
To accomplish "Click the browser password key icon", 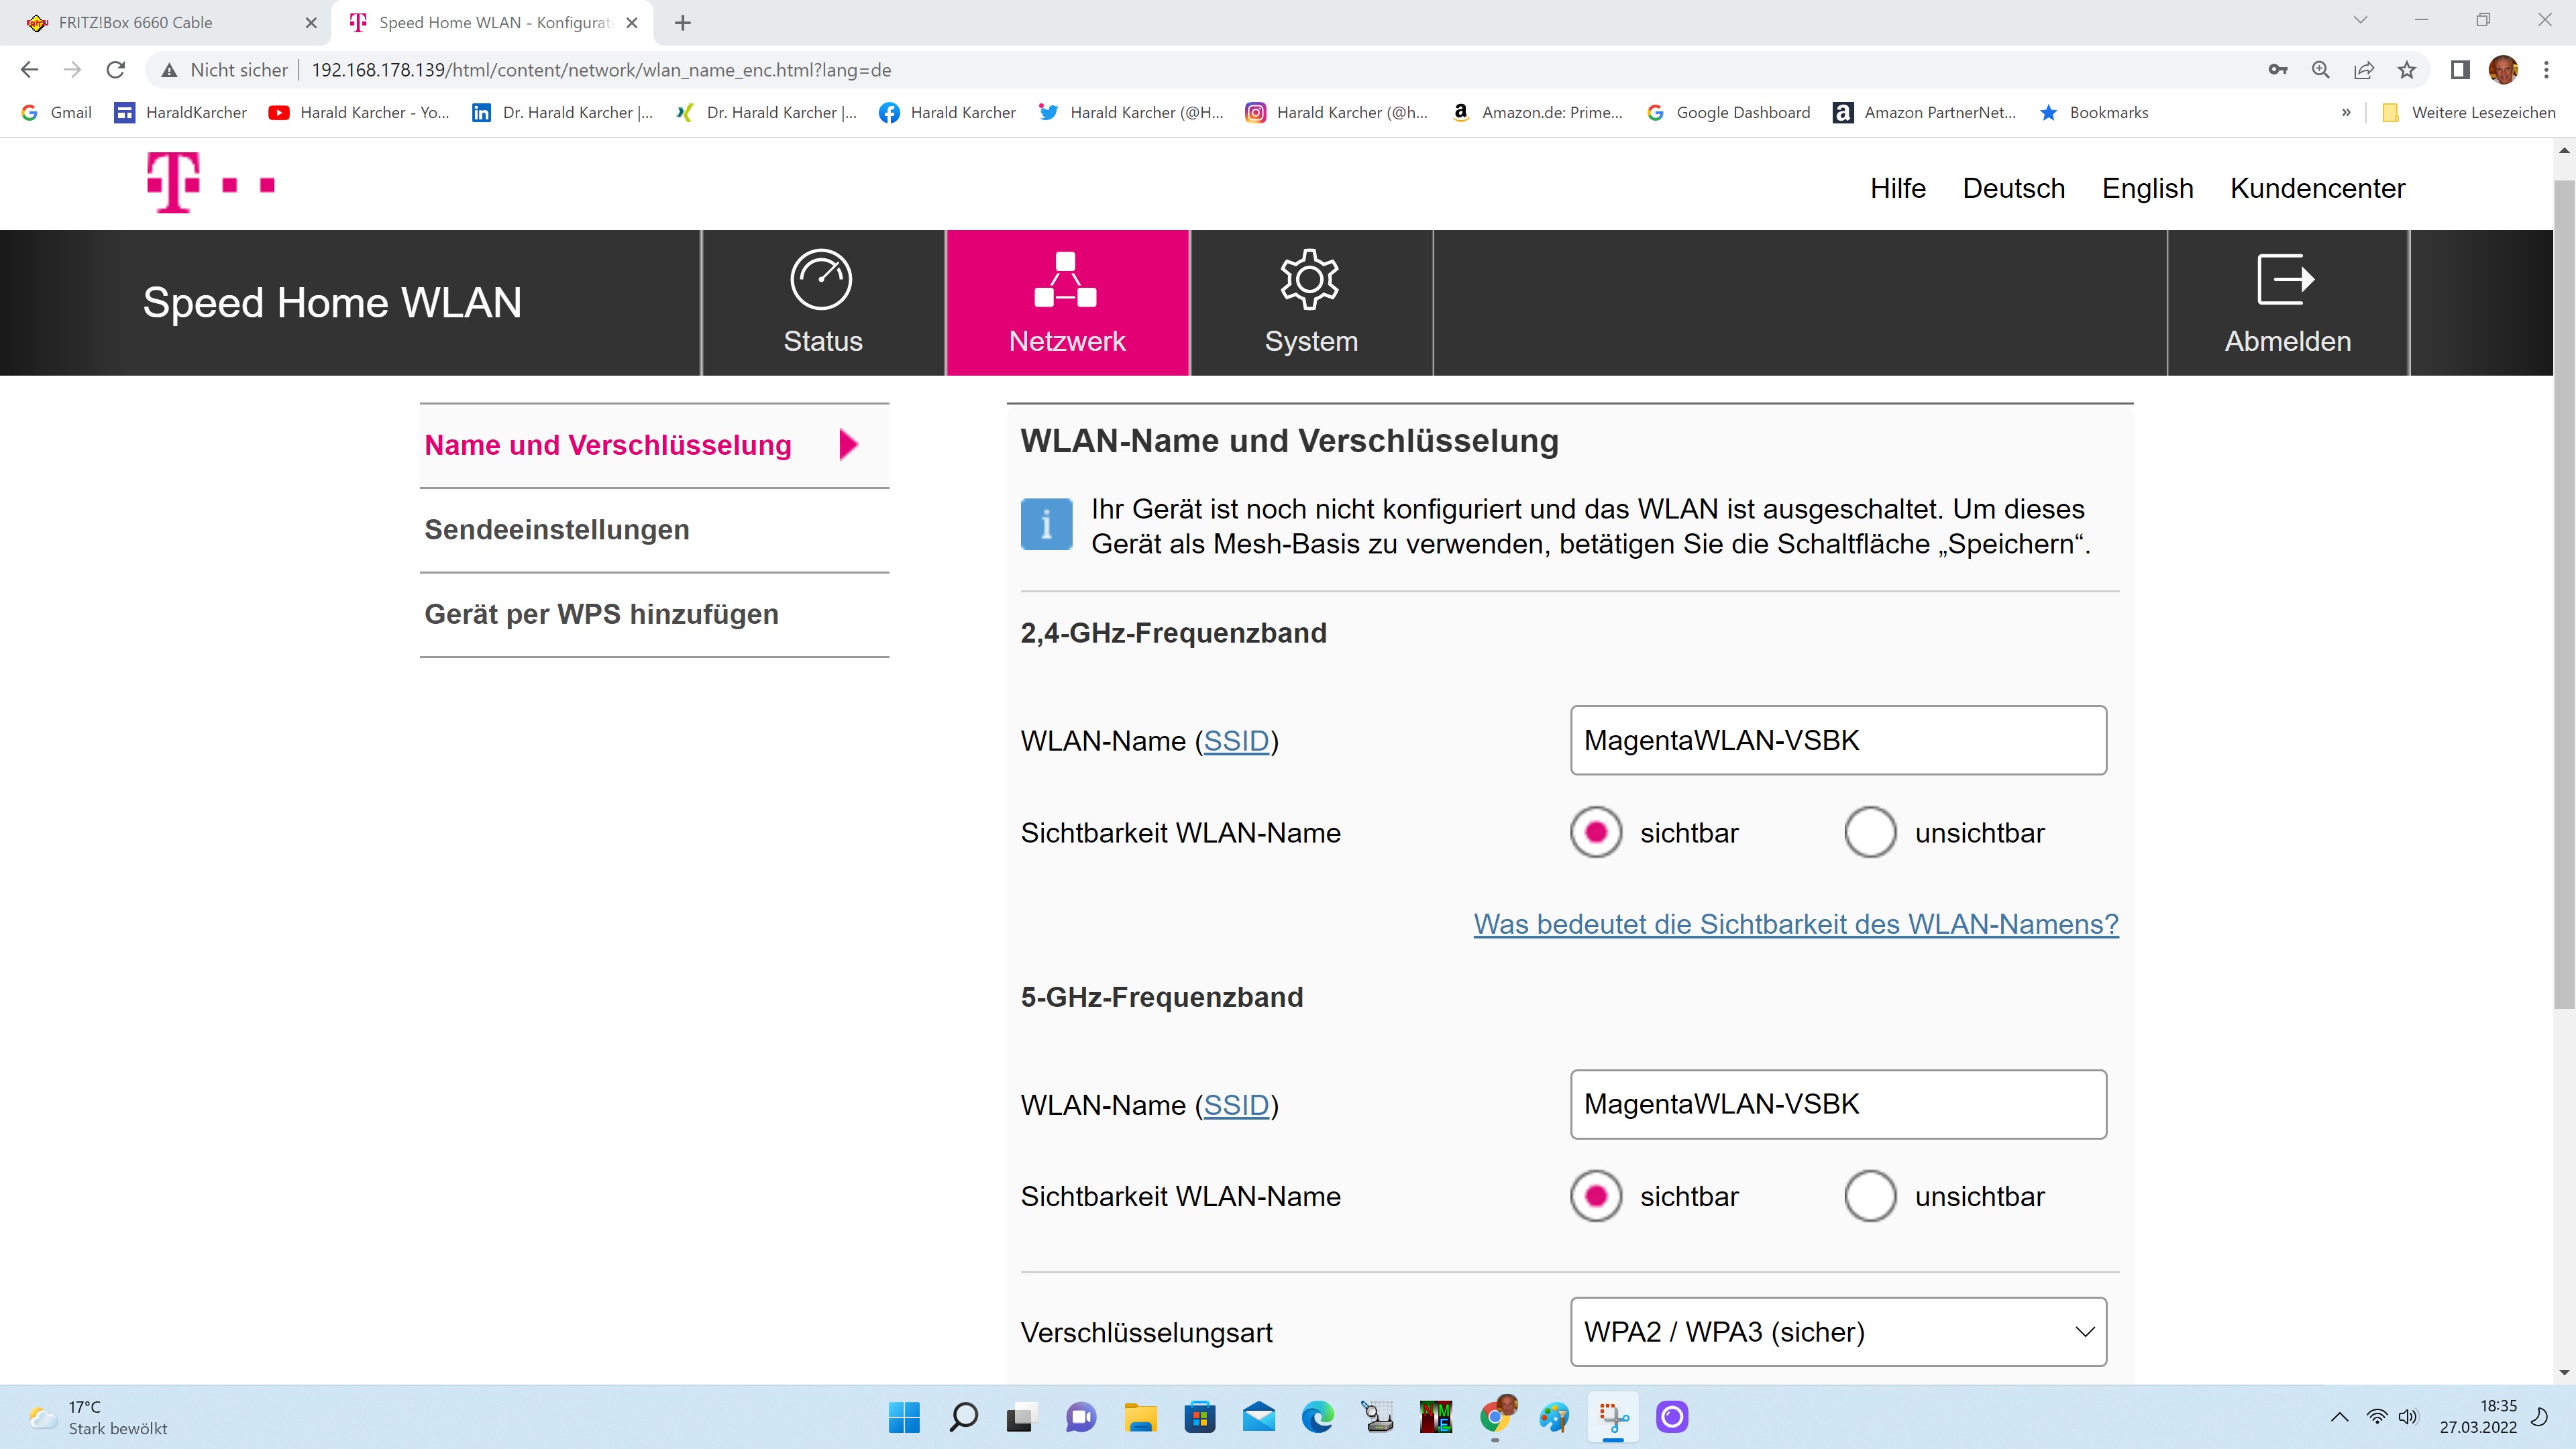I will [2277, 70].
